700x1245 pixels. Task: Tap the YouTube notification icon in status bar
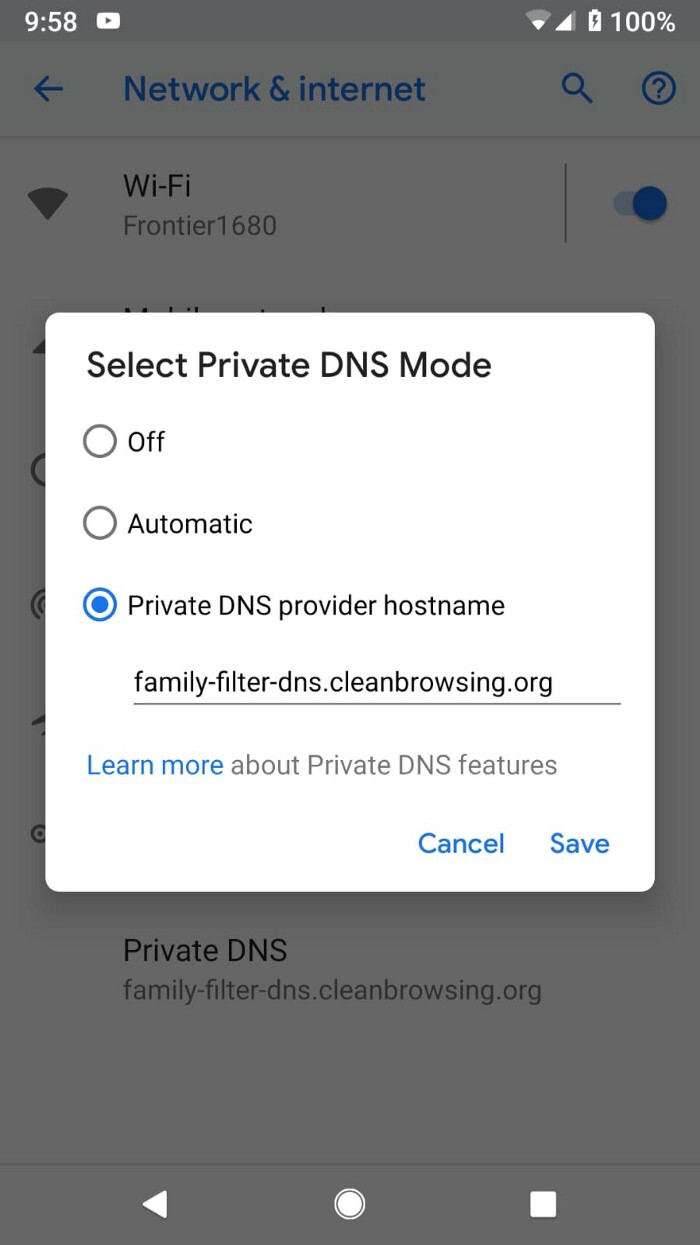(x=110, y=21)
